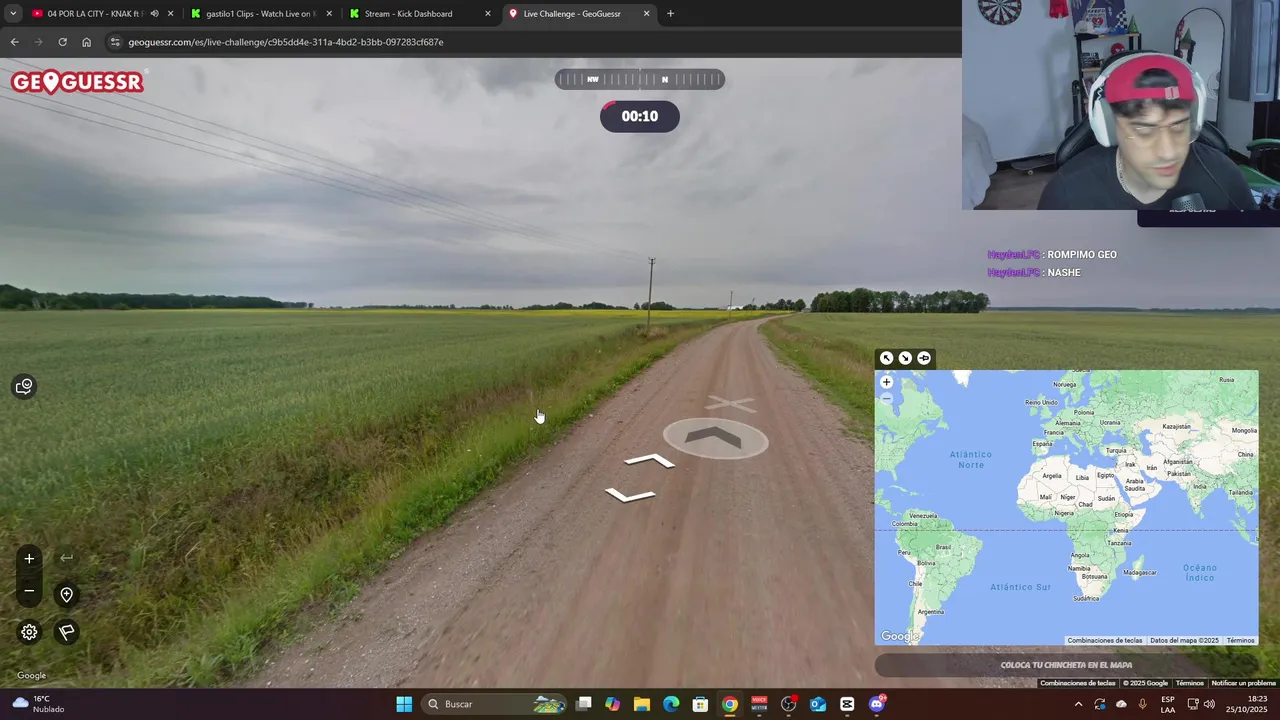Zoom in the street view panorama
Image resolution: width=1280 pixels, height=720 pixels.
pyautogui.click(x=29, y=559)
